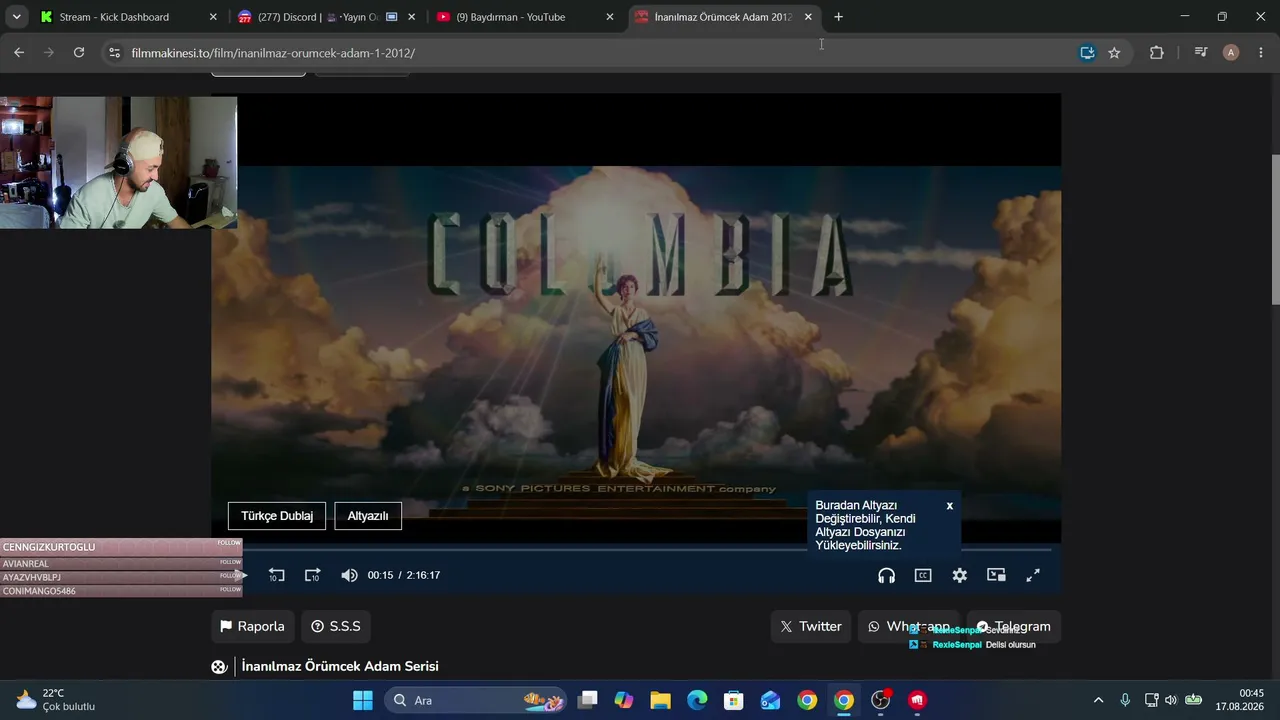Open Task View from the taskbar
The width and height of the screenshot is (1280, 720).
pos(587,700)
